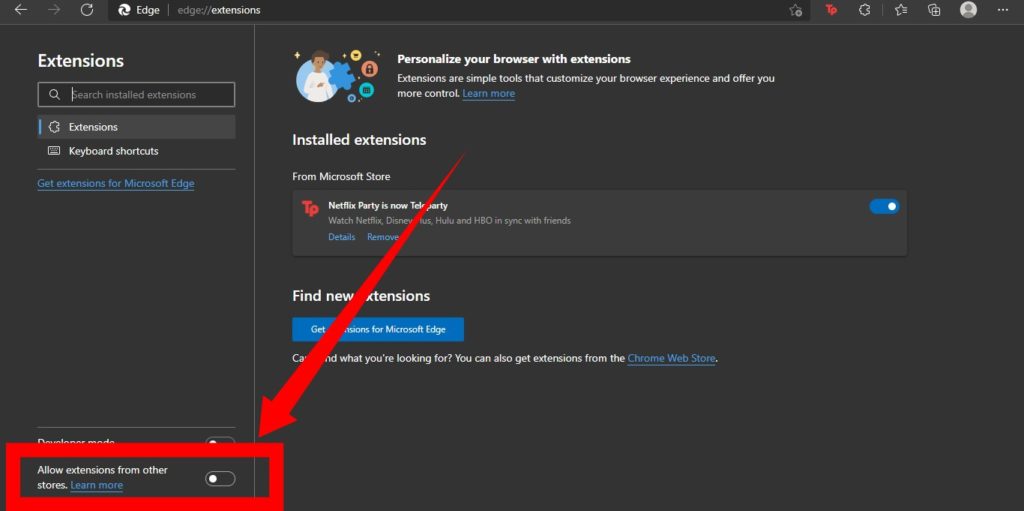Open the Extensions puzzle icon in the toolbar
1024x511 pixels.
[865, 10]
